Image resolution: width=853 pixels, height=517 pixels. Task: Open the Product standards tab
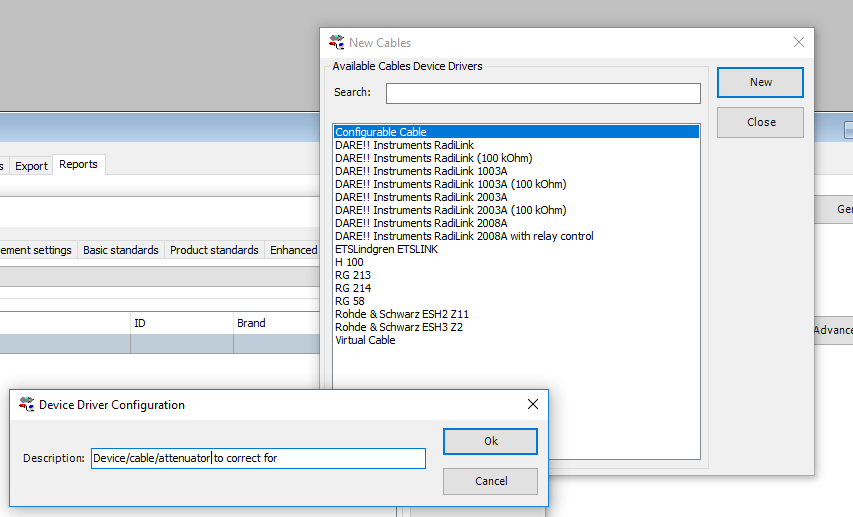click(214, 250)
